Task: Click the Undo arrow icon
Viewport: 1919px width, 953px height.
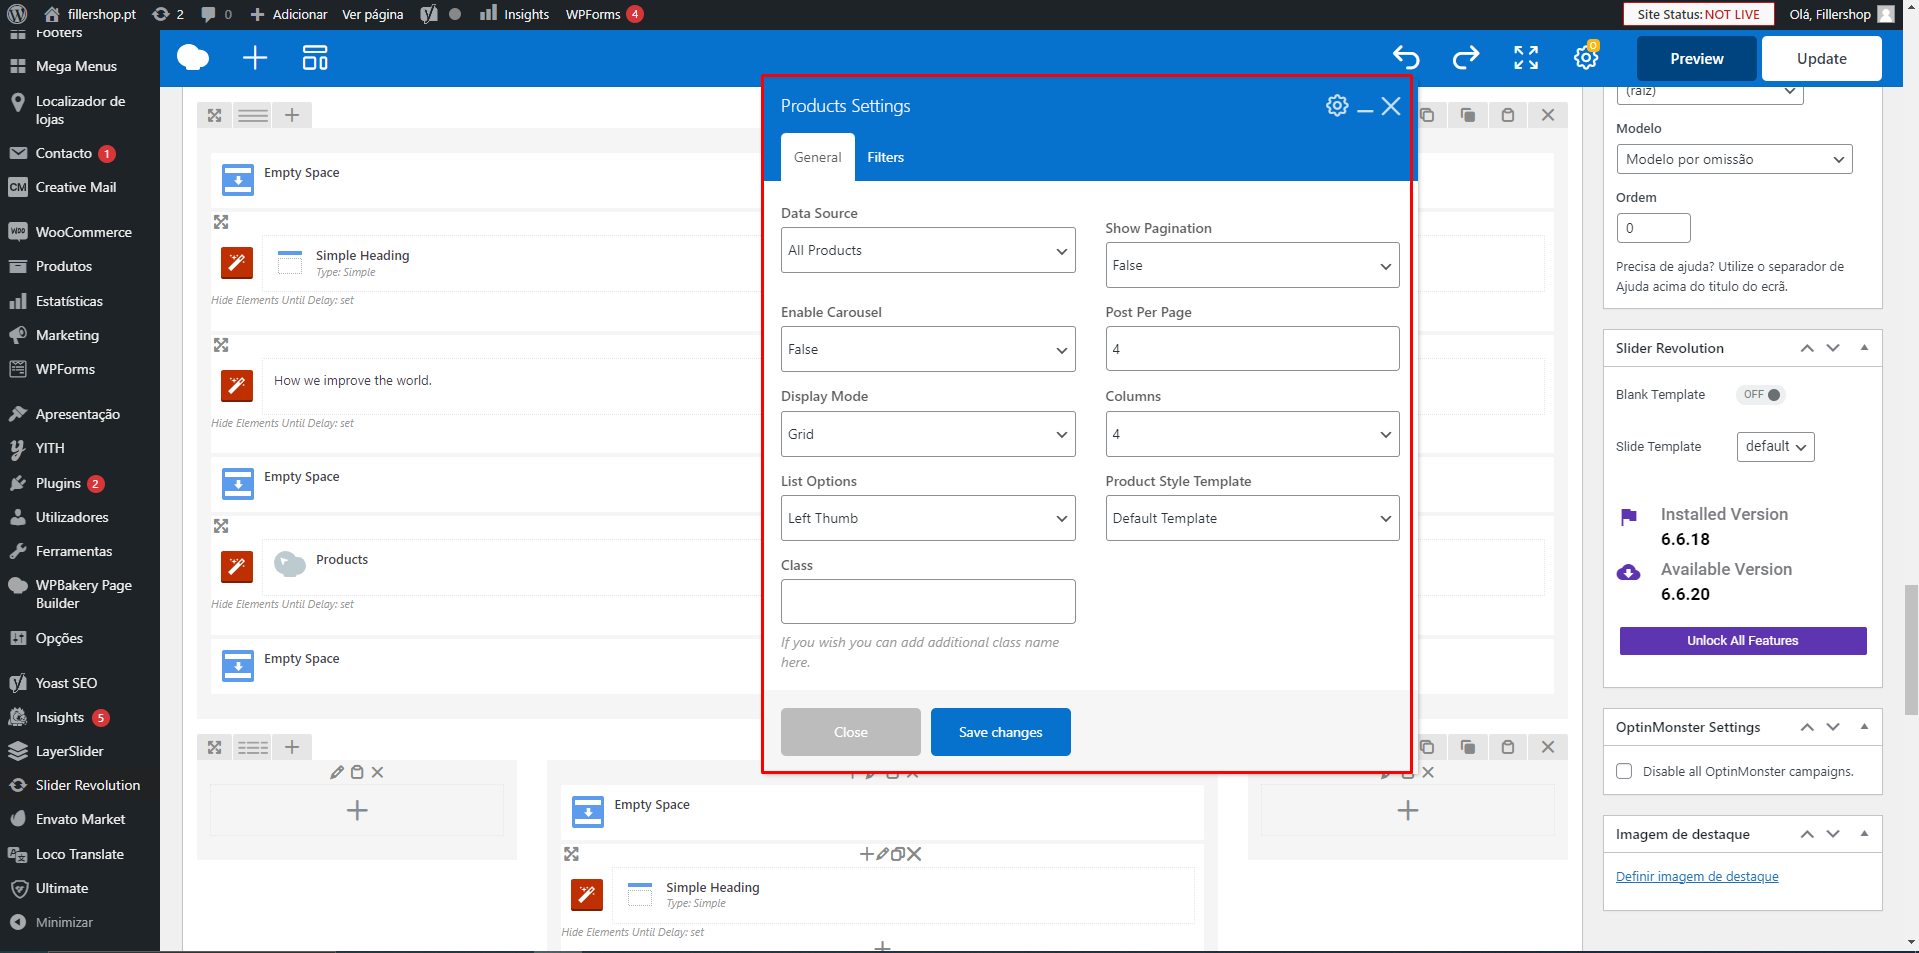Action: 1406,58
